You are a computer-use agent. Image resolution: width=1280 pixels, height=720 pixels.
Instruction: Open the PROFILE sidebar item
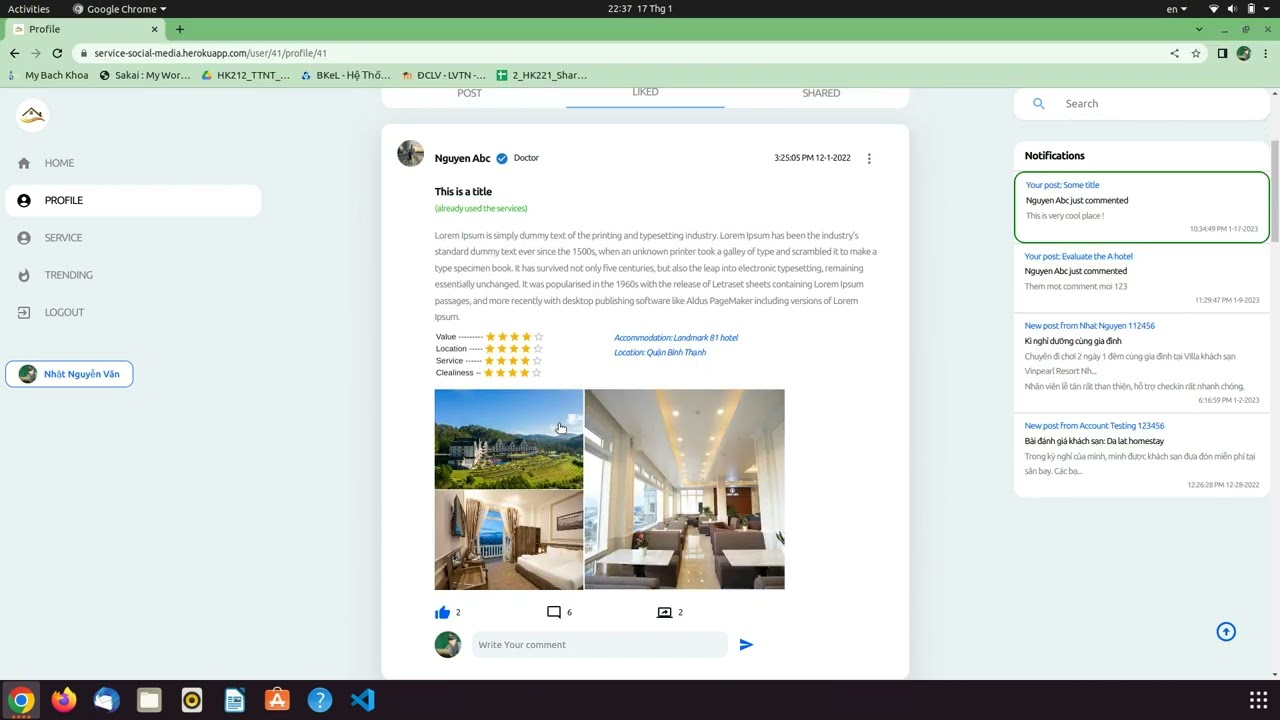(133, 200)
